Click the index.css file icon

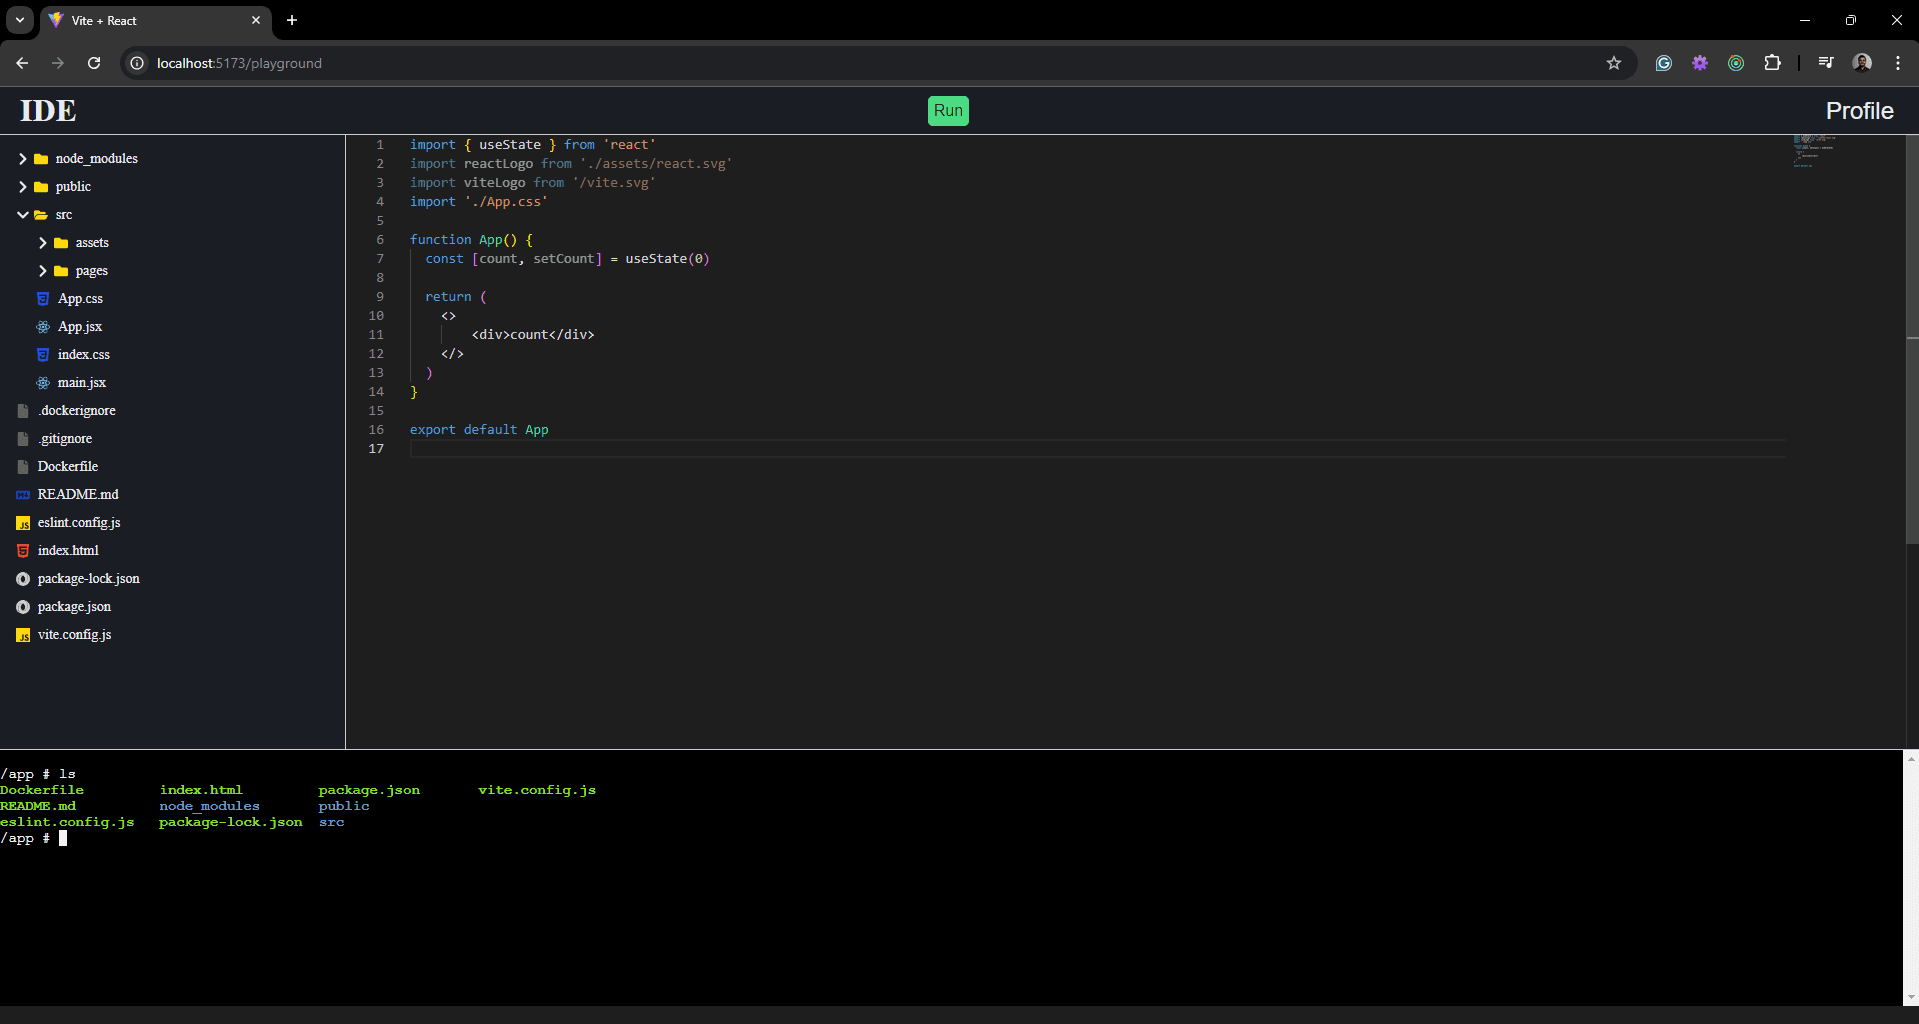pos(43,355)
